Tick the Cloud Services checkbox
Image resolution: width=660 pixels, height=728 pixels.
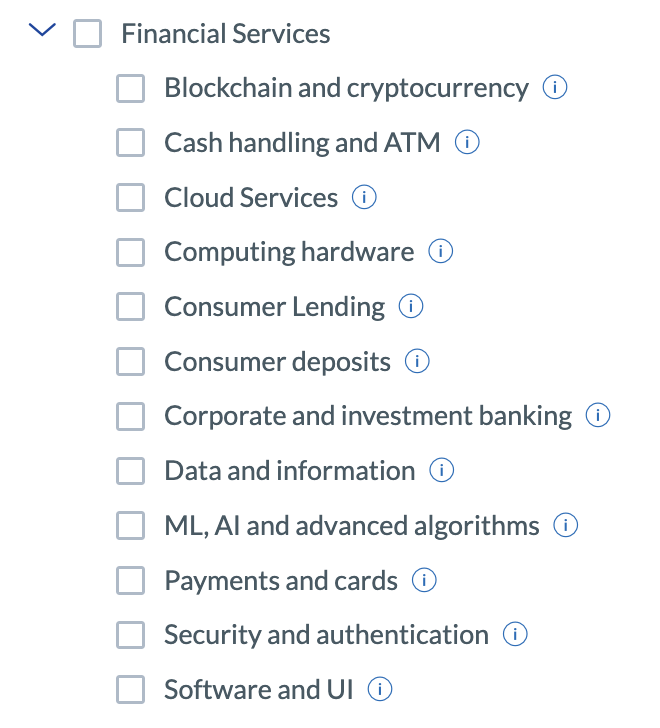coord(131,198)
